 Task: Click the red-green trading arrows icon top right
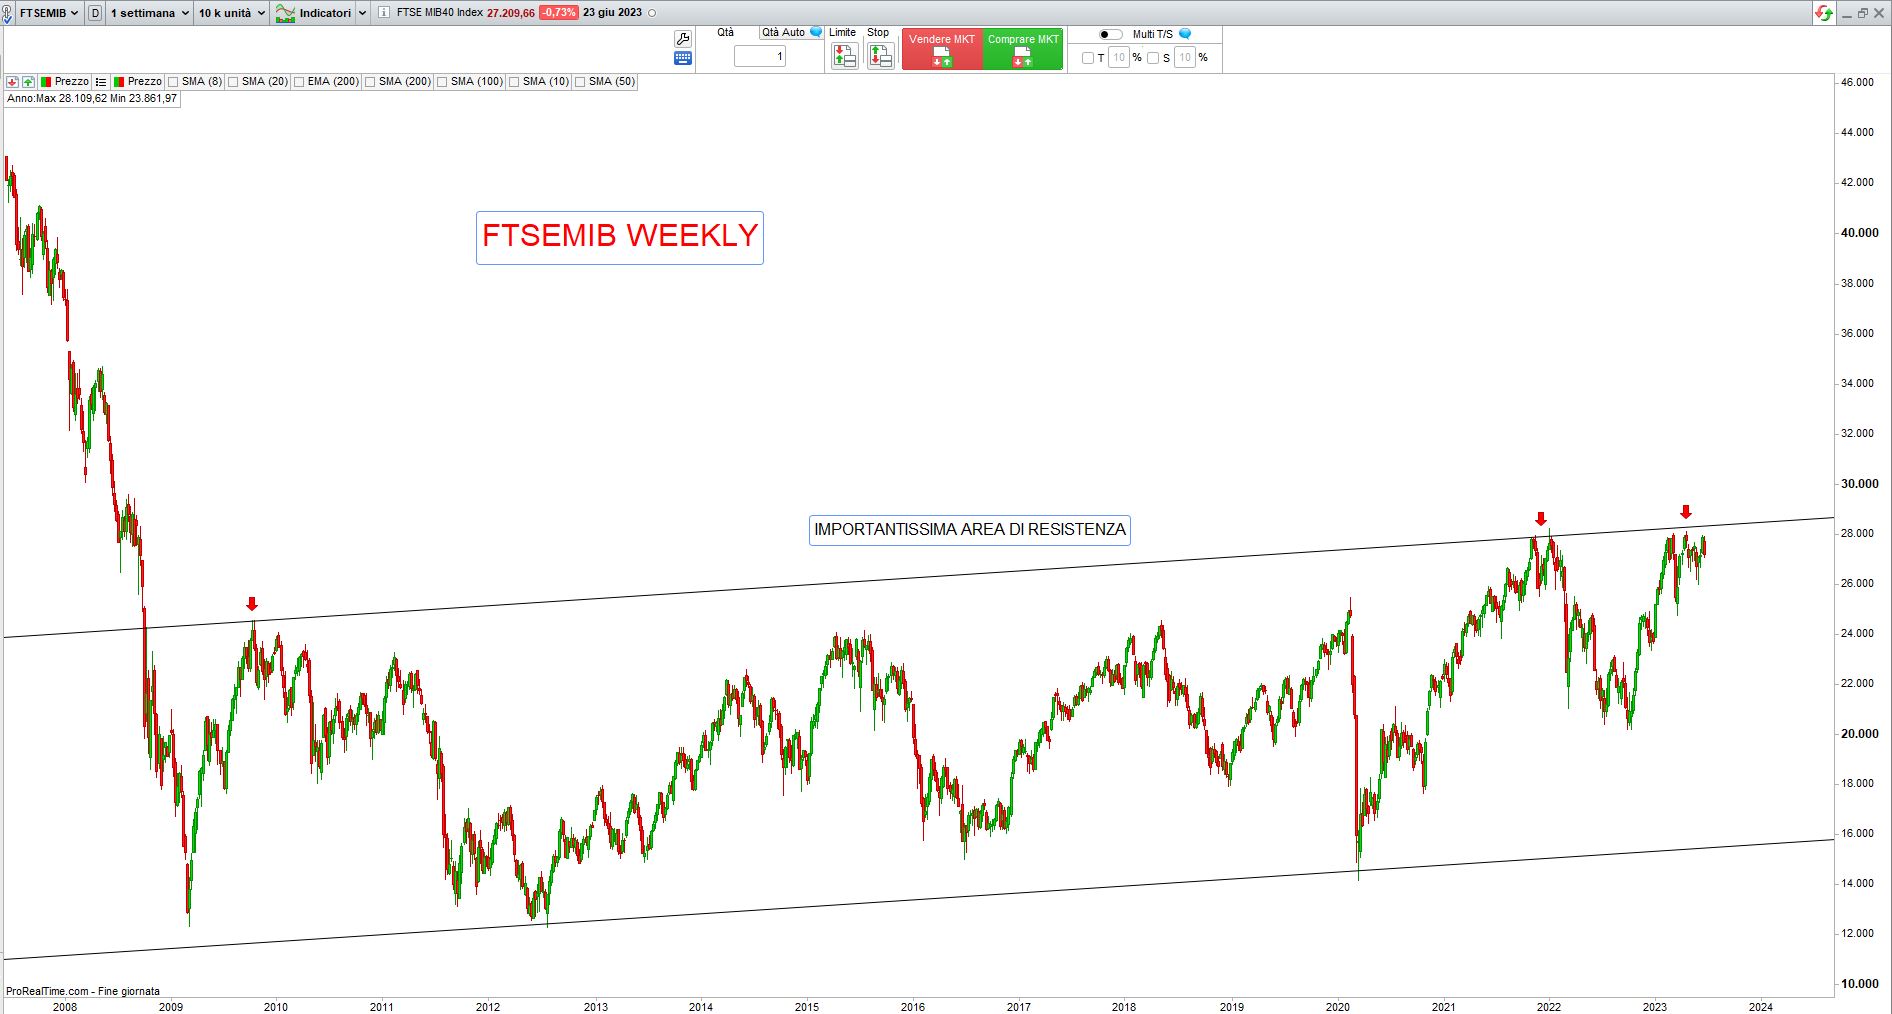pos(1824,13)
